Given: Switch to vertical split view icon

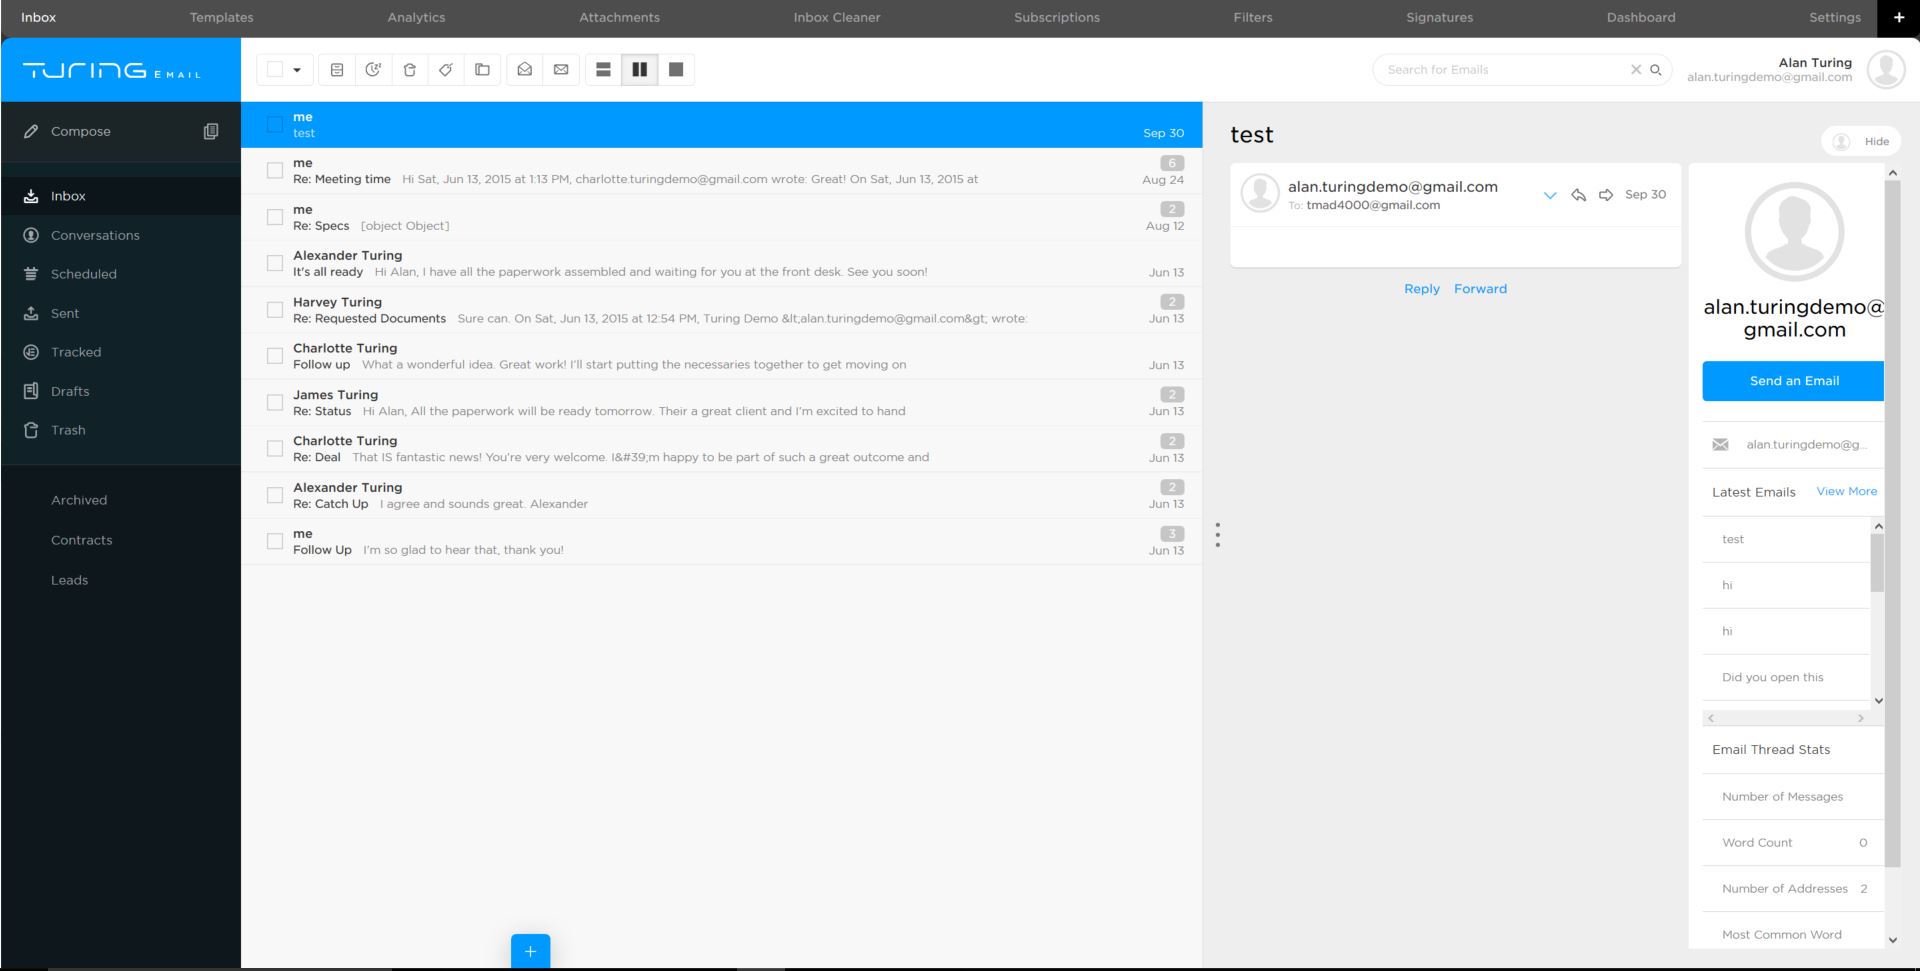Looking at the screenshot, I should (x=640, y=70).
